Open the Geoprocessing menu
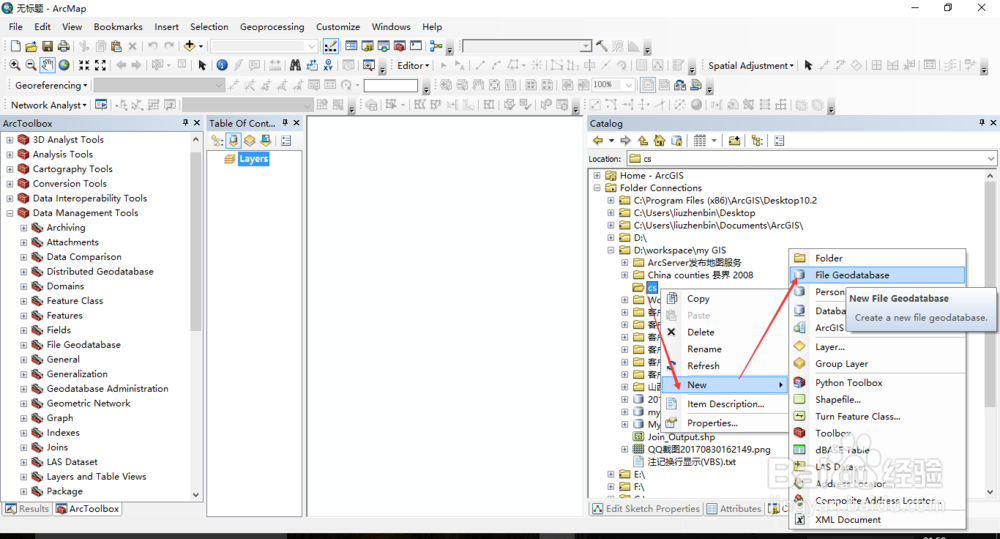The image size is (1000, 539). (272, 27)
